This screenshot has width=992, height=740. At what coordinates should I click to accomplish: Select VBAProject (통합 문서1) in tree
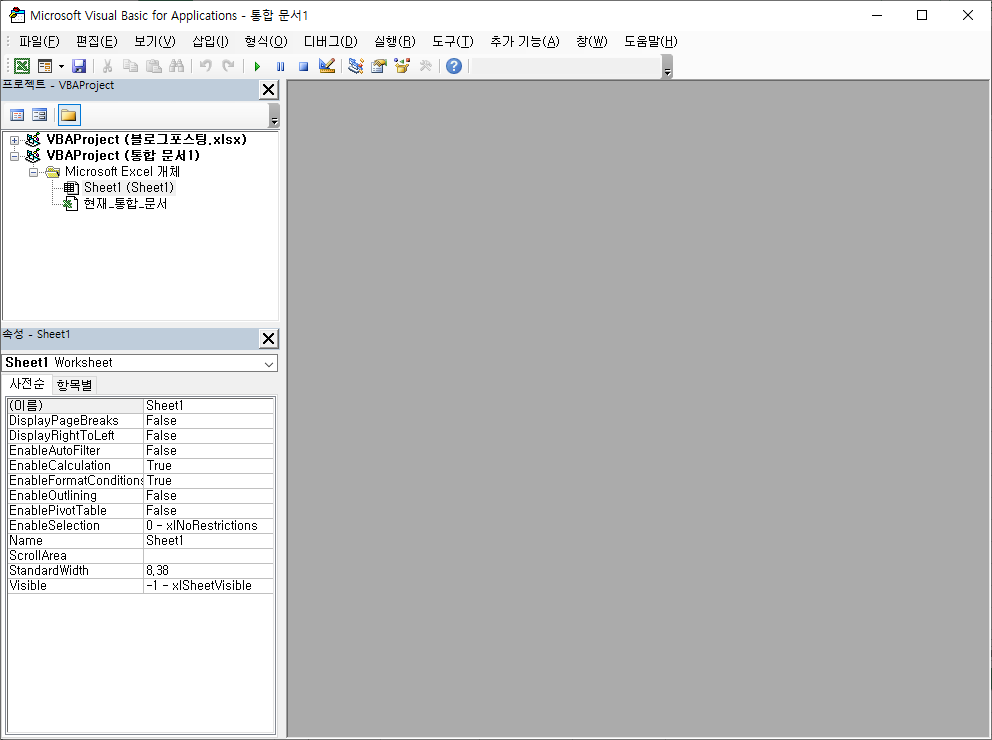[123, 155]
